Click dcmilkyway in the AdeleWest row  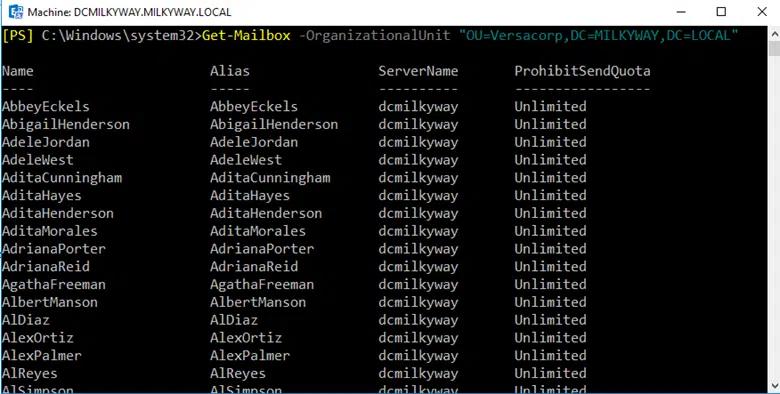[x=418, y=160]
